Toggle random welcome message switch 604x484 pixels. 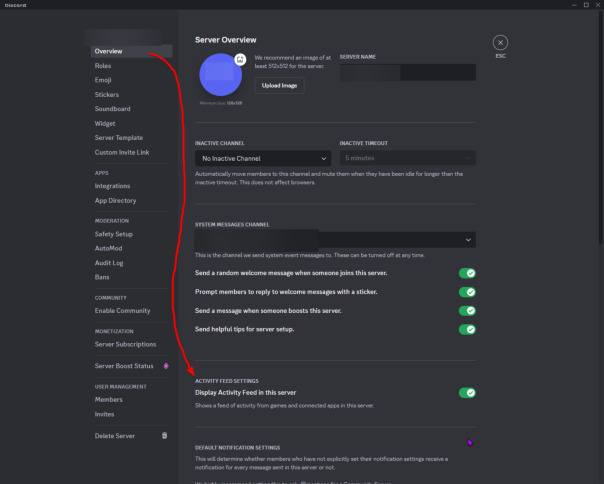click(467, 273)
